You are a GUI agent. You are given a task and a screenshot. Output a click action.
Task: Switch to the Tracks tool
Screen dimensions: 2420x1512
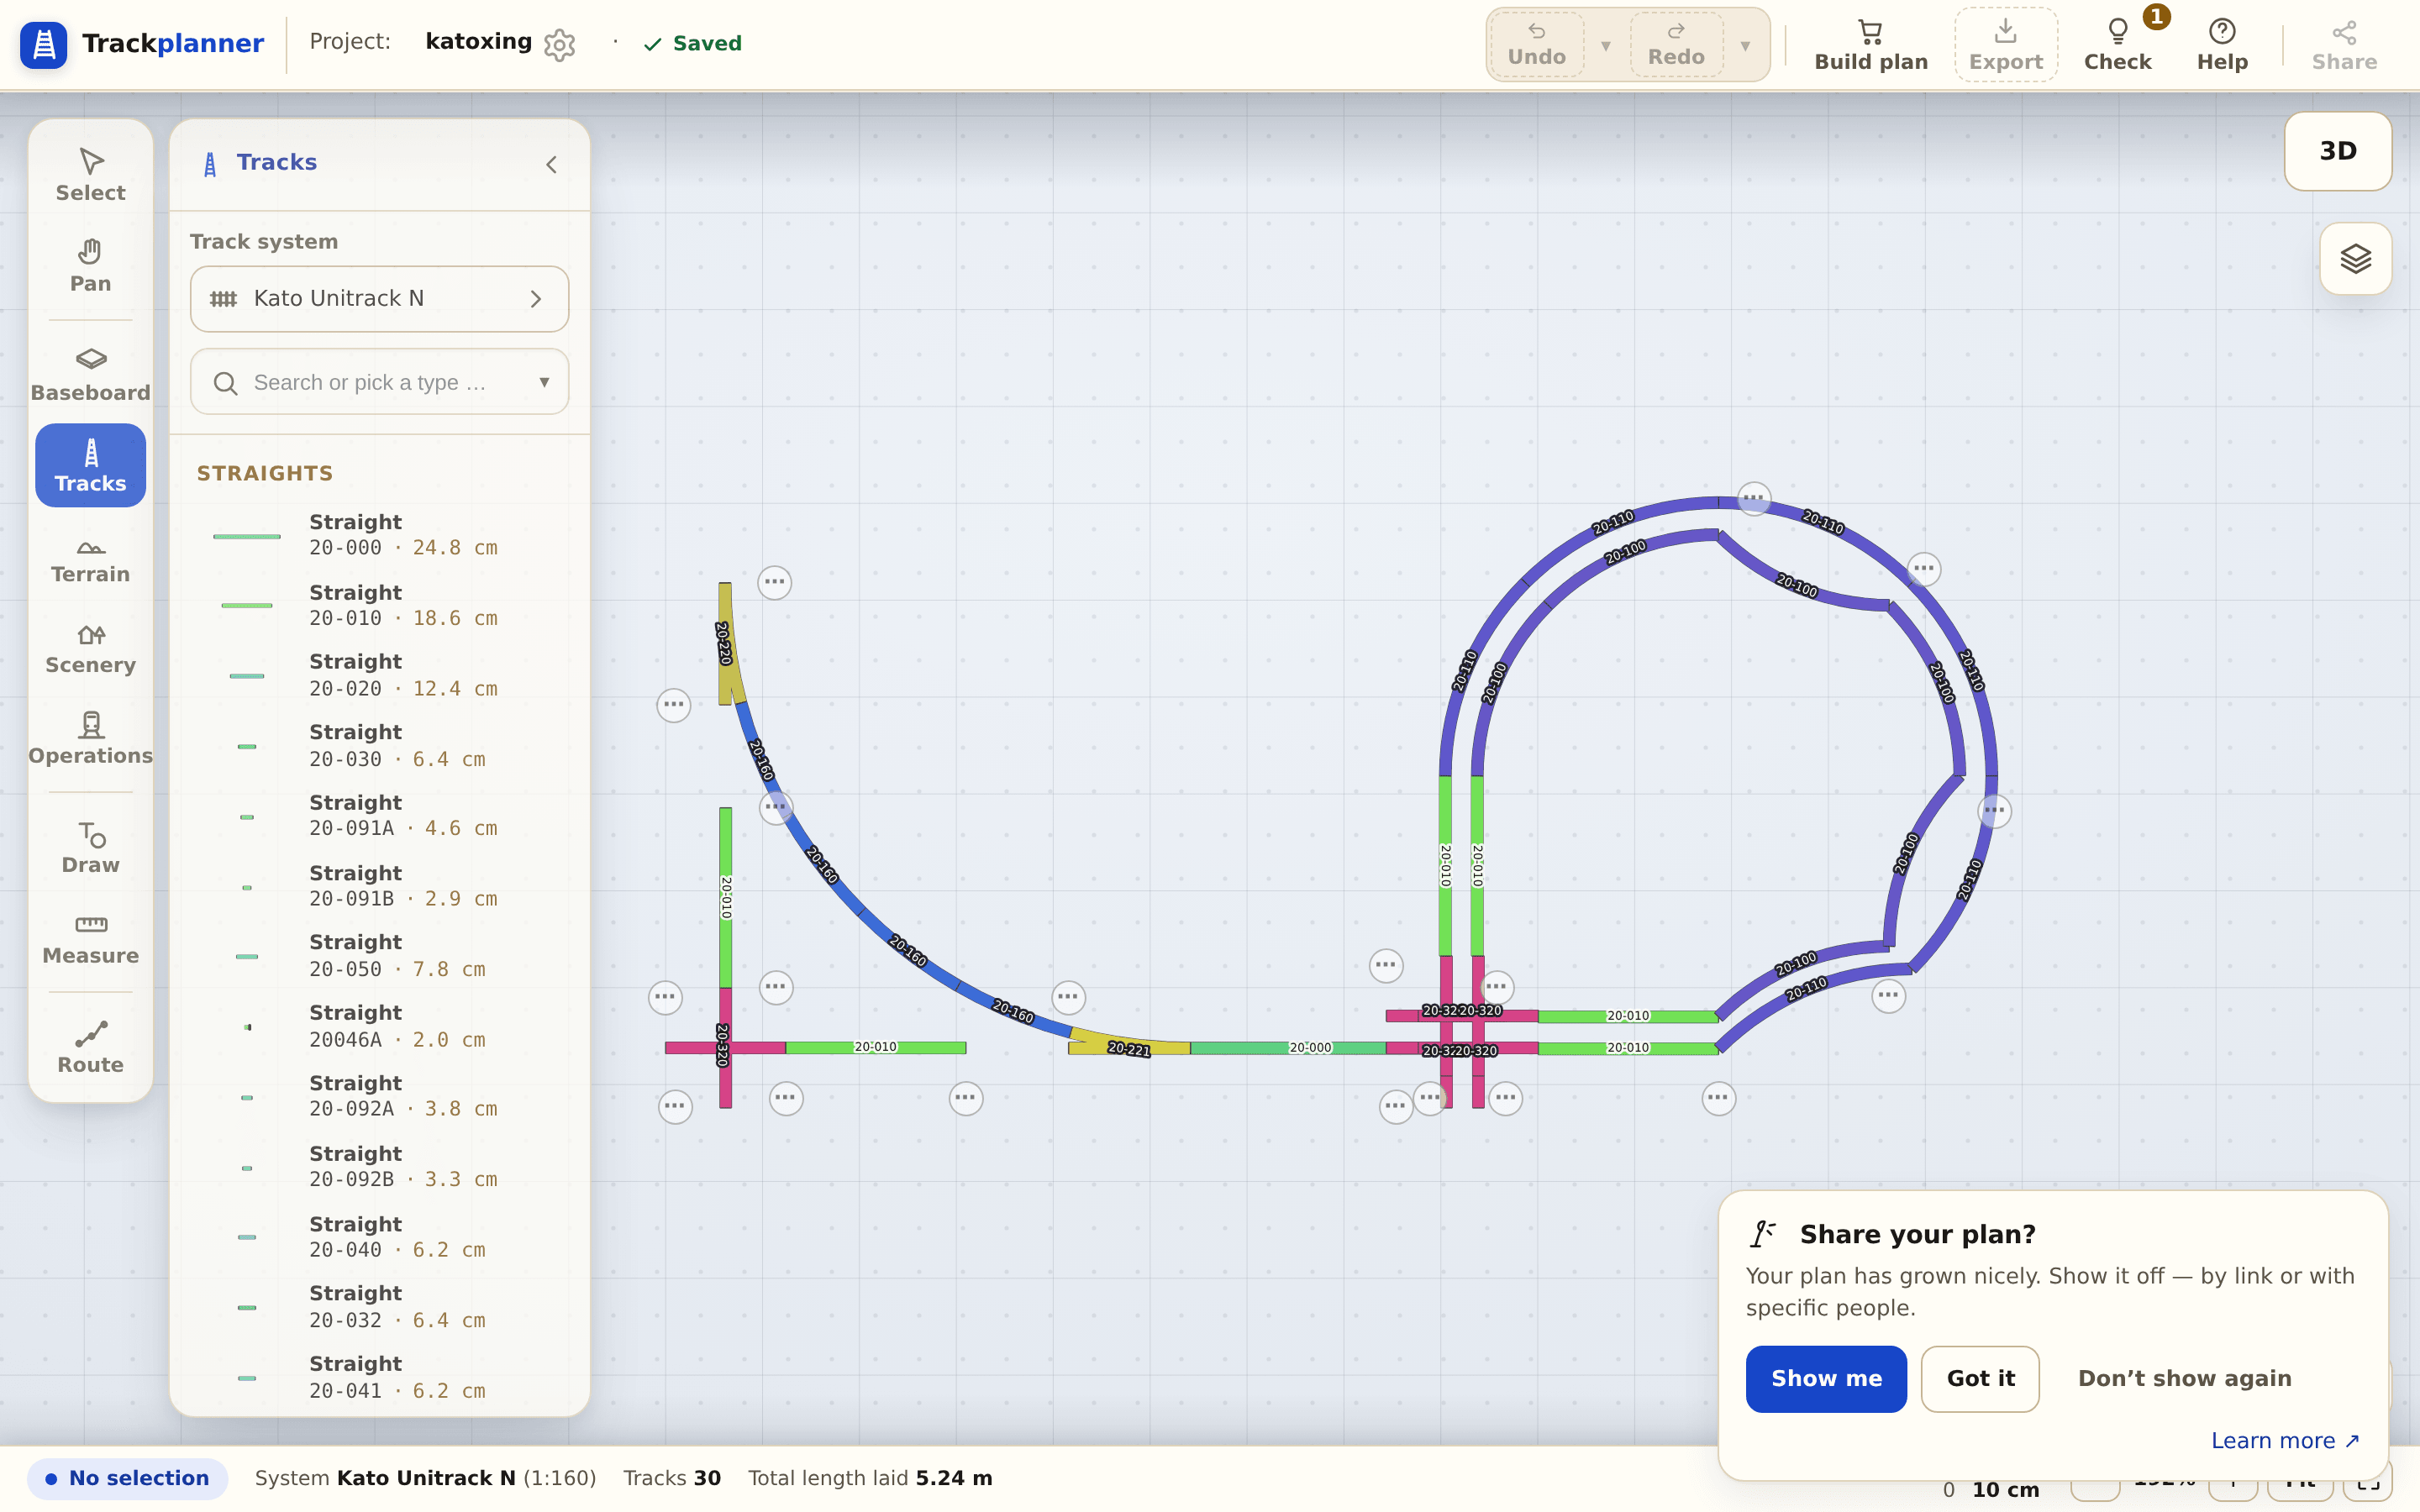[90, 465]
